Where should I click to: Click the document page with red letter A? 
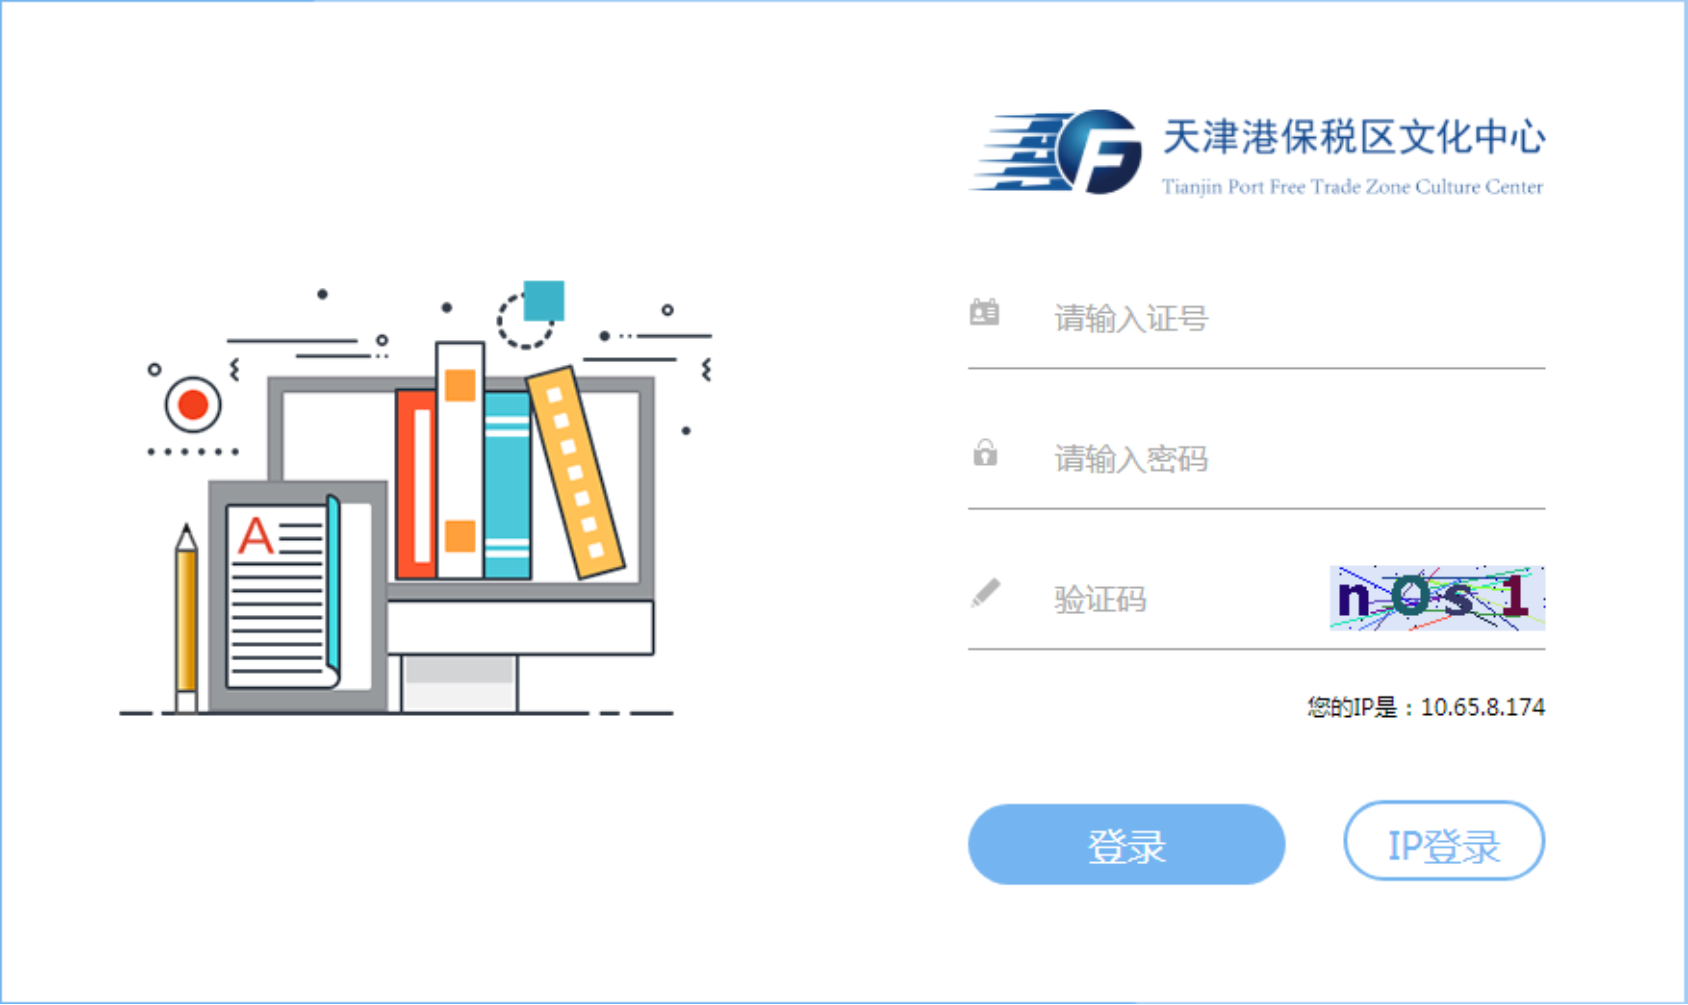pyautogui.click(x=284, y=595)
